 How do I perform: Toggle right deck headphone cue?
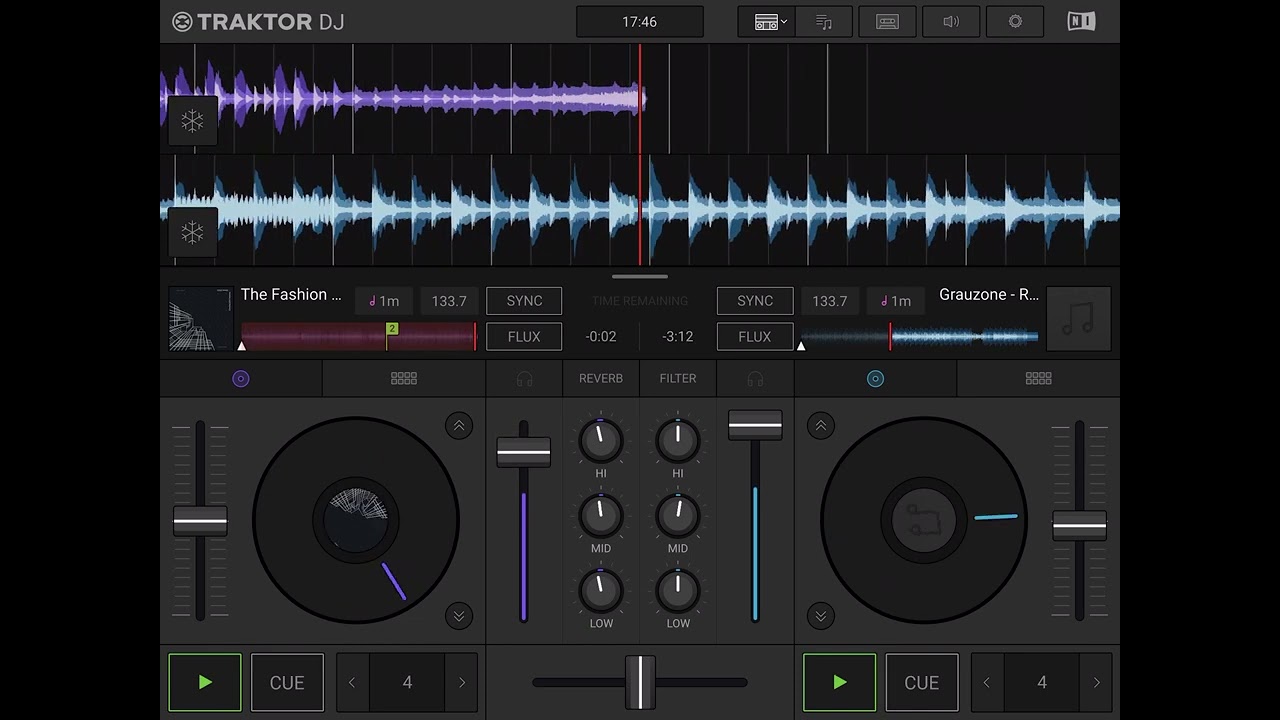pos(755,379)
